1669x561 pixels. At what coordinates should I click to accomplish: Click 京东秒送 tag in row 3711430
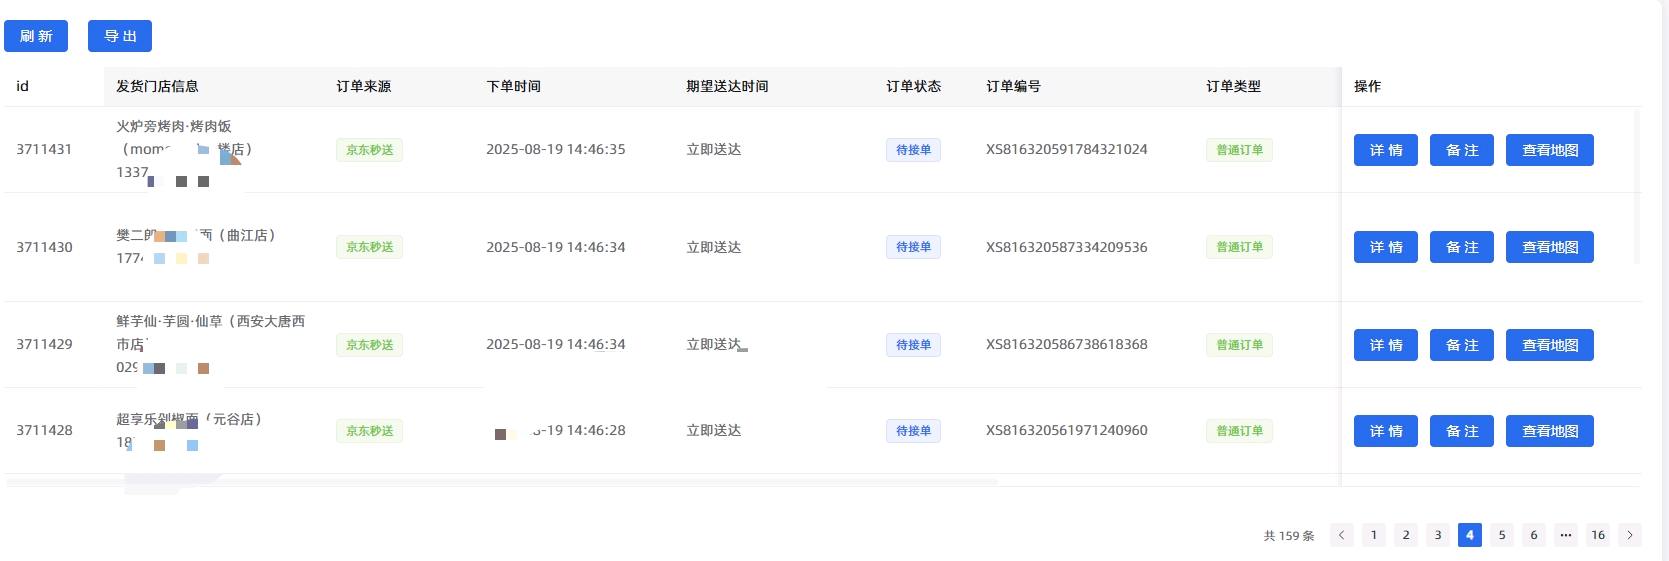[370, 247]
